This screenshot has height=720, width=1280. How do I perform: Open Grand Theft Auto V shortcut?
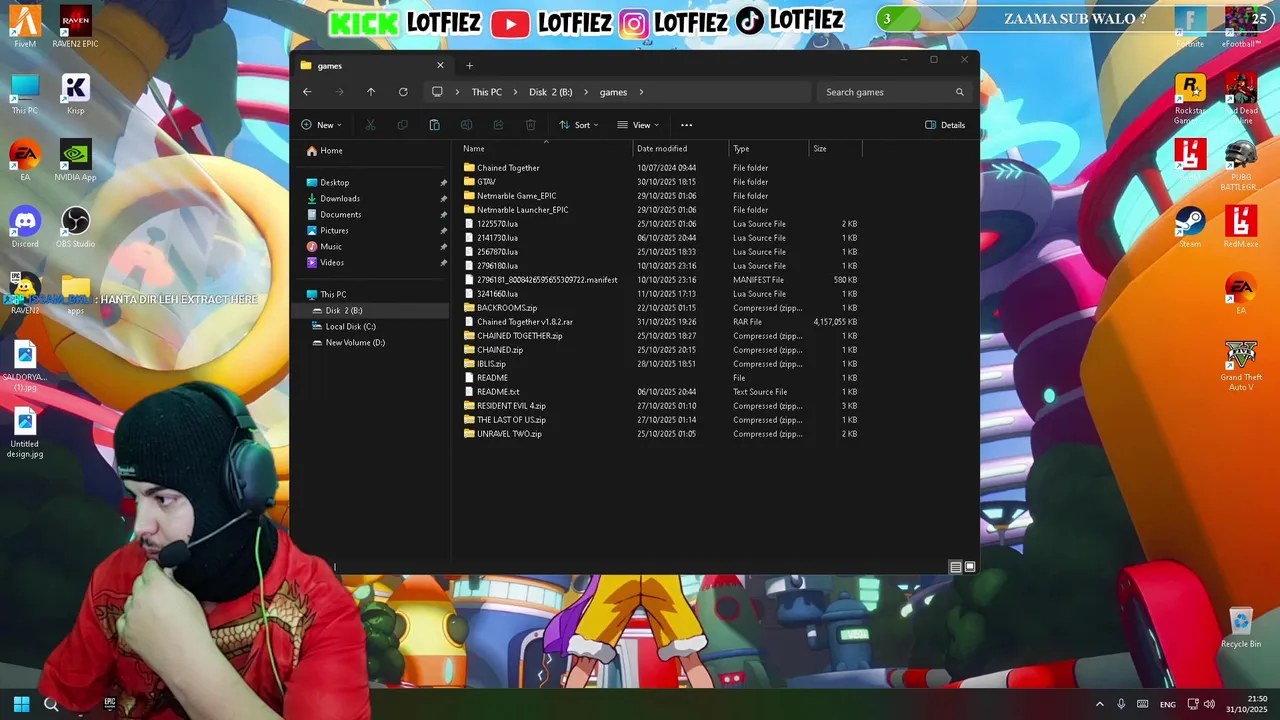pyautogui.click(x=1241, y=366)
